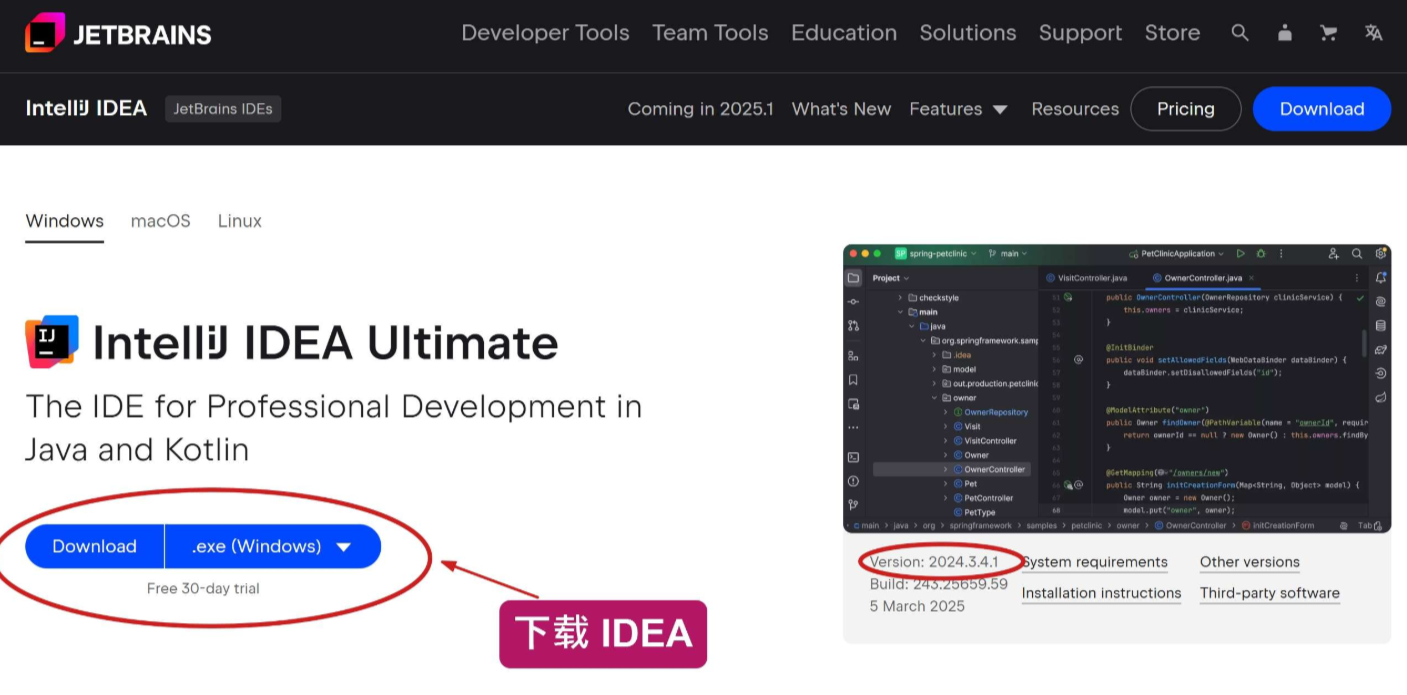
Task: Open the Third-party software link
Action: point(1270,593)
